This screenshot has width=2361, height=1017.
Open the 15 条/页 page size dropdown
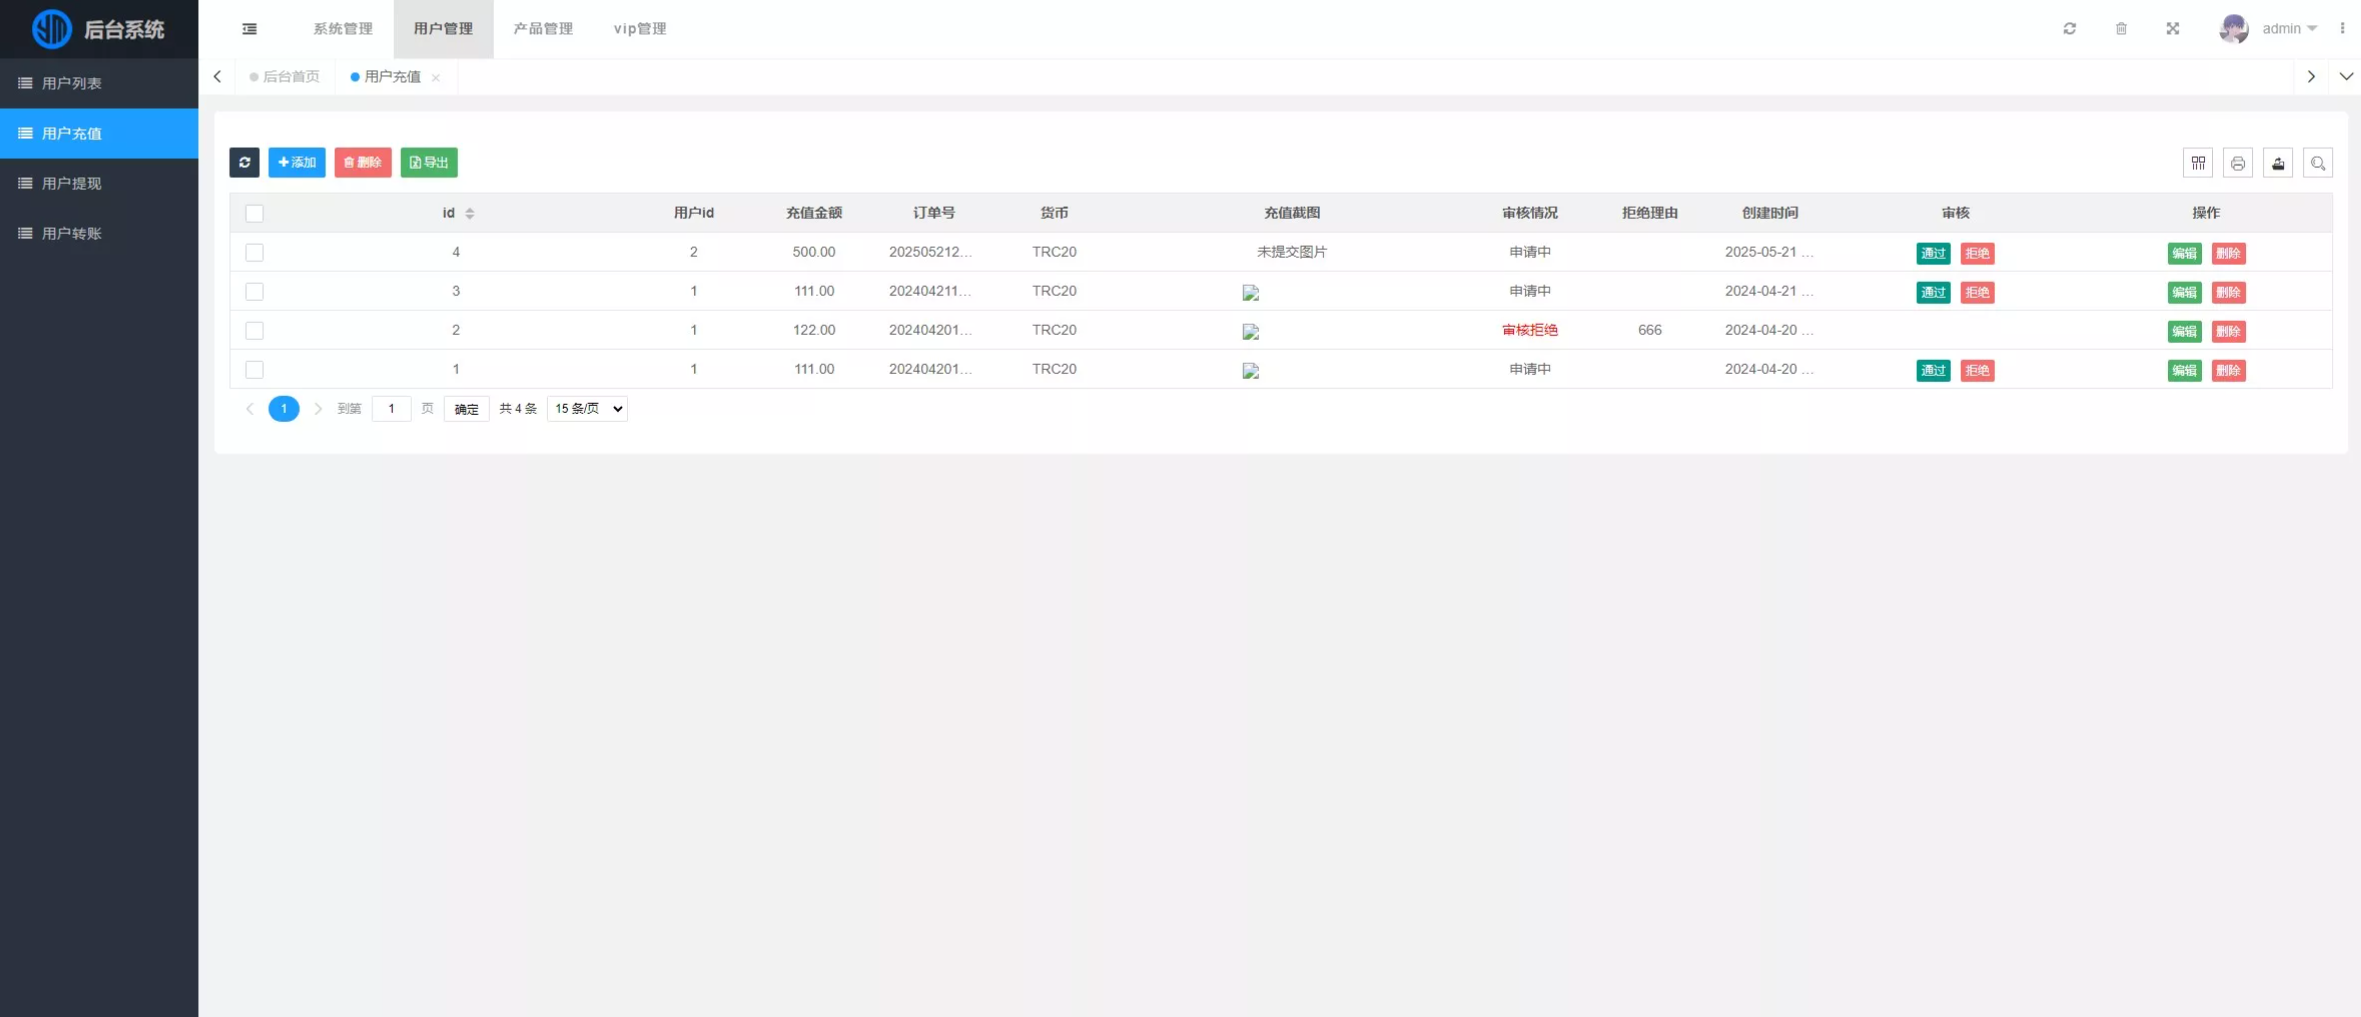(587, 409)
